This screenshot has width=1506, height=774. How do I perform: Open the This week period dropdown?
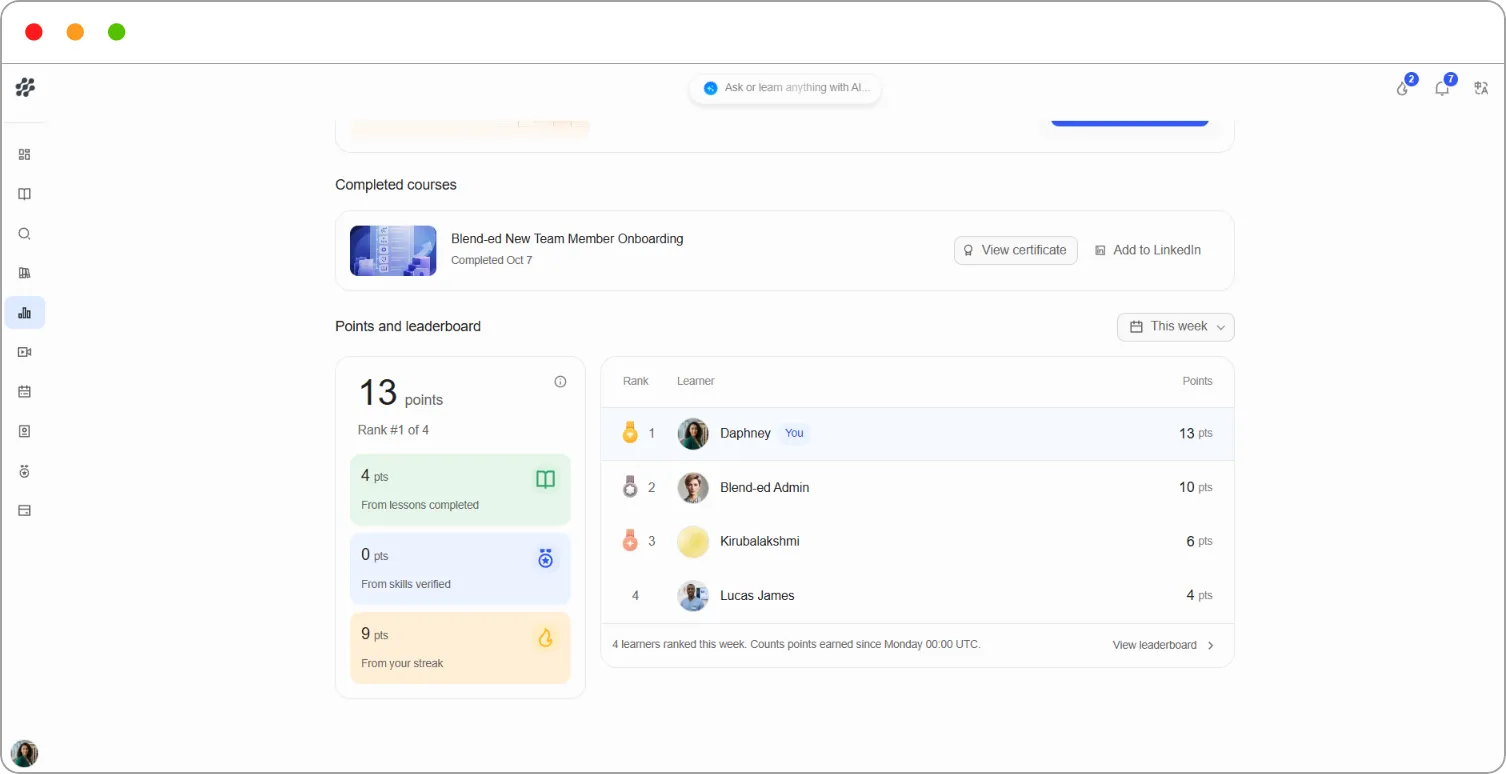(1175, 327)
